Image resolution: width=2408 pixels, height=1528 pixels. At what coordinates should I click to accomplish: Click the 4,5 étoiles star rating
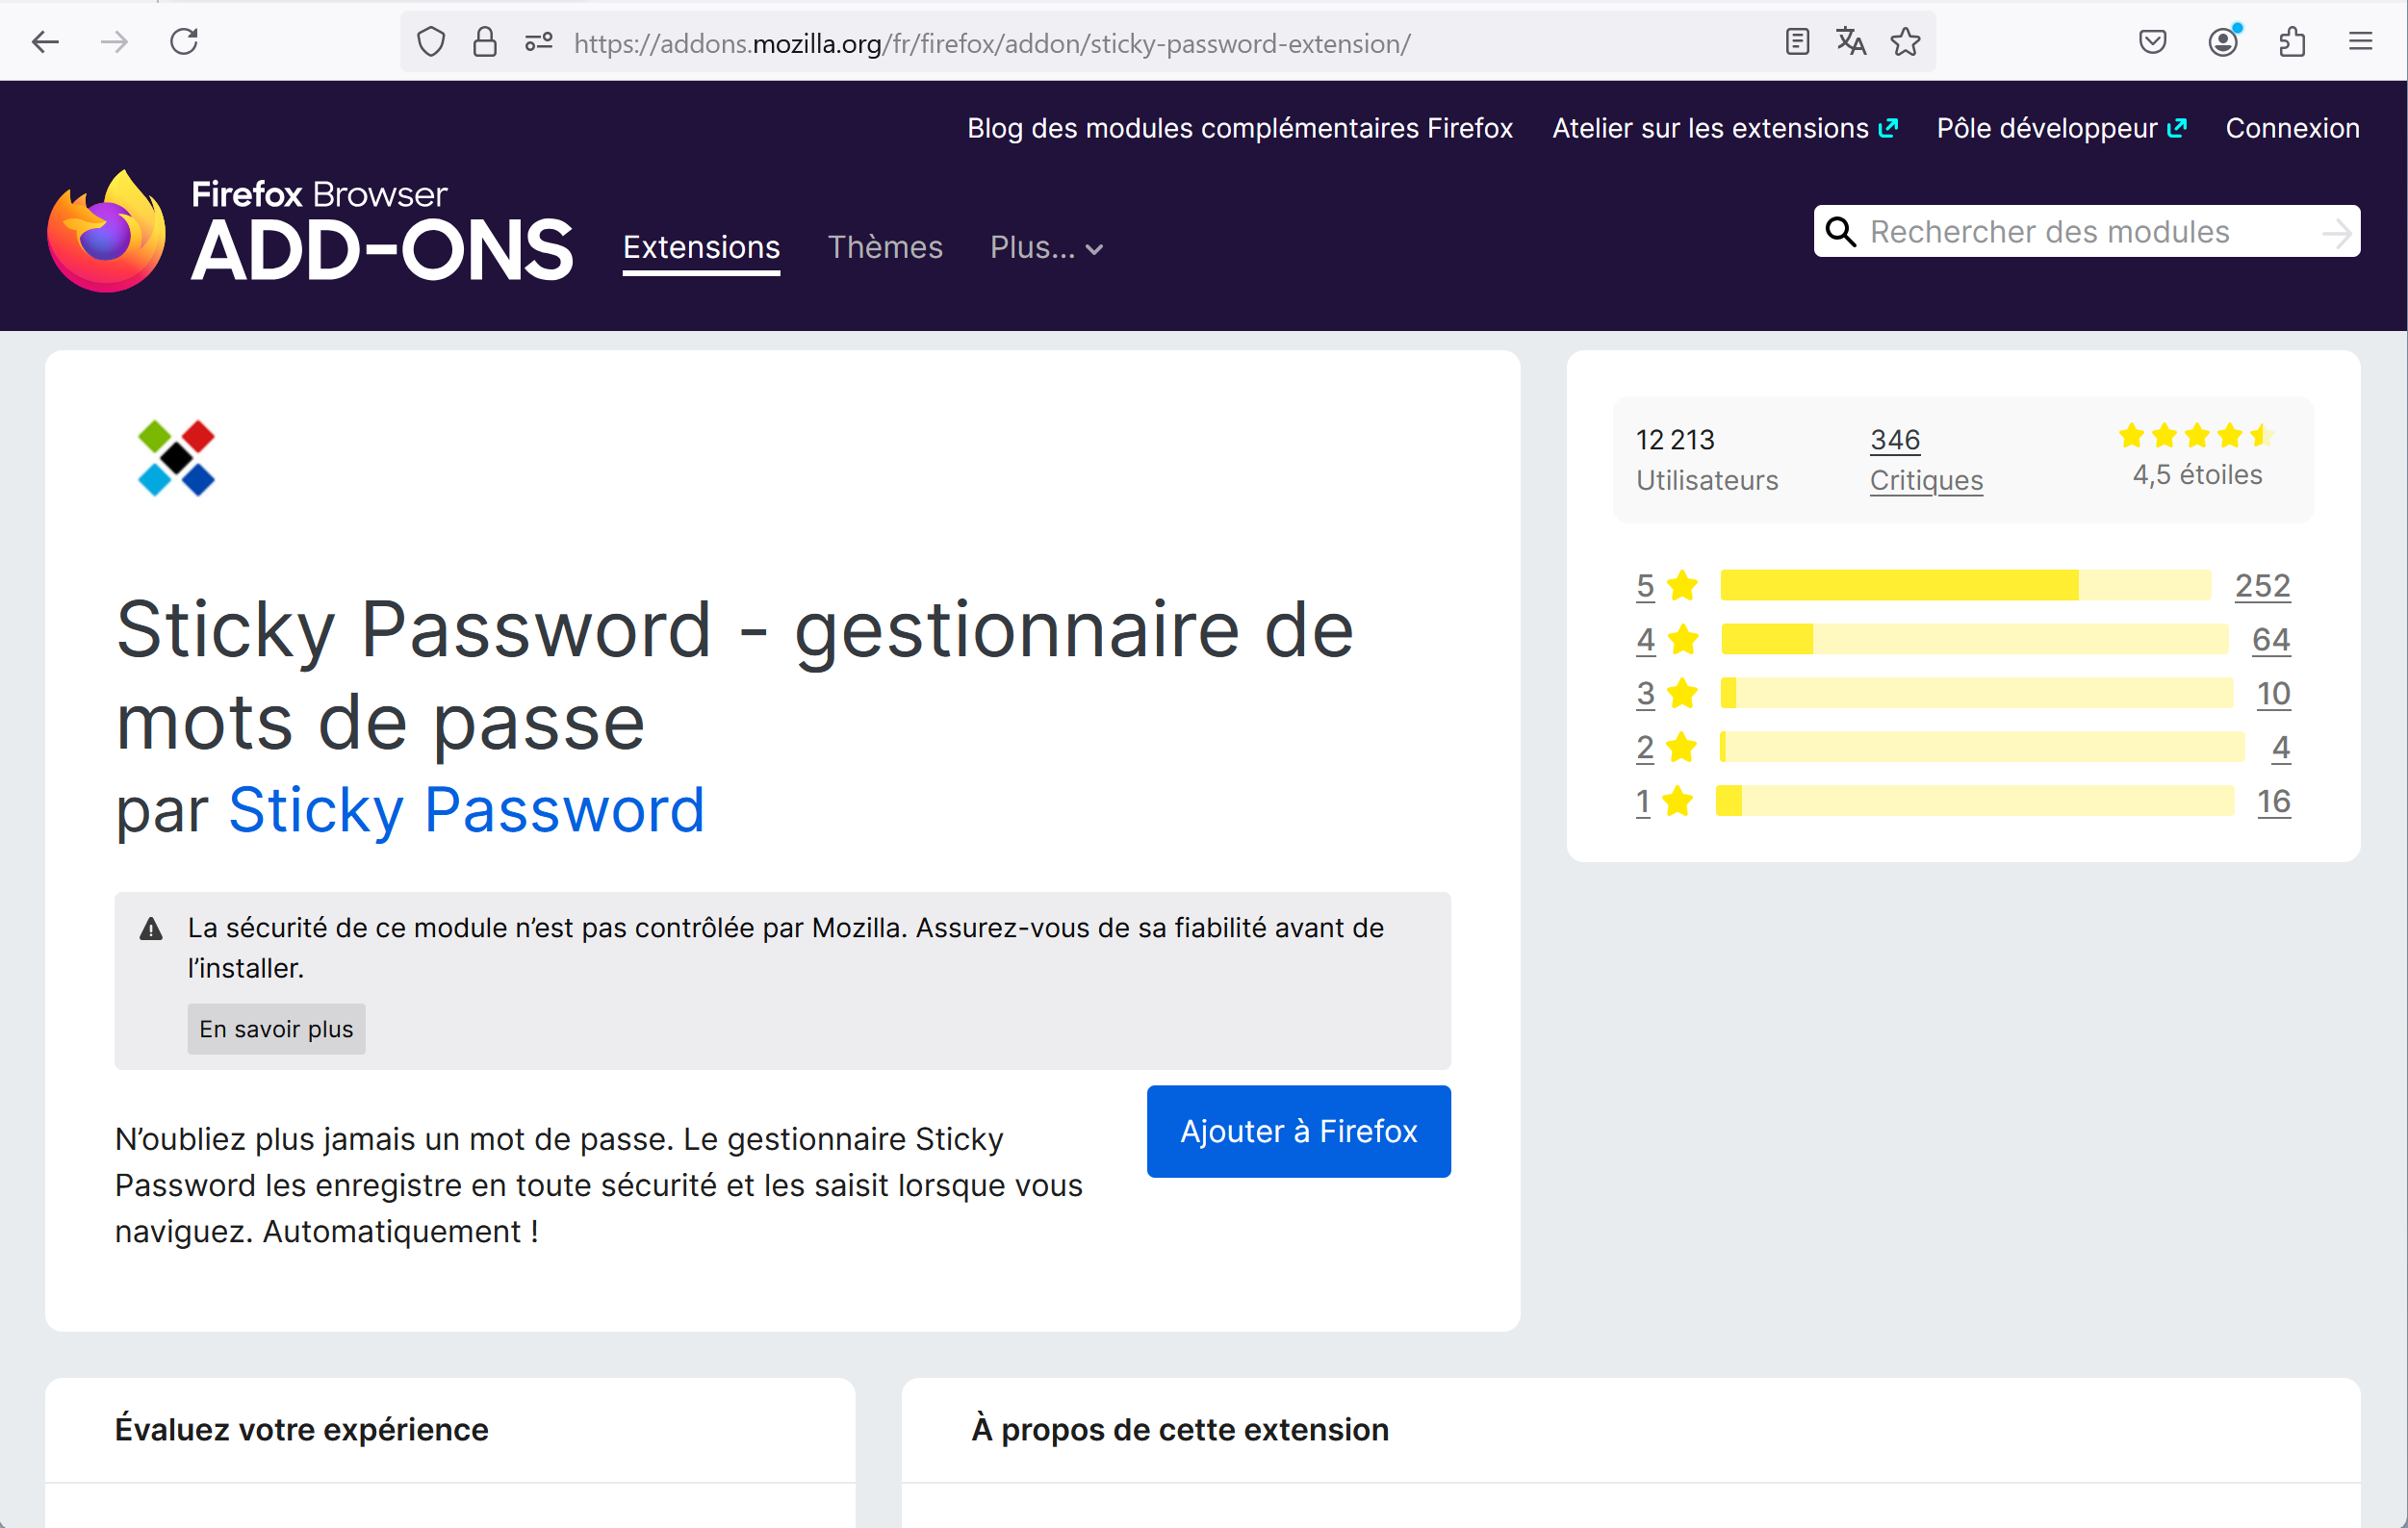pyautogui.click(x=2197, y=455)
